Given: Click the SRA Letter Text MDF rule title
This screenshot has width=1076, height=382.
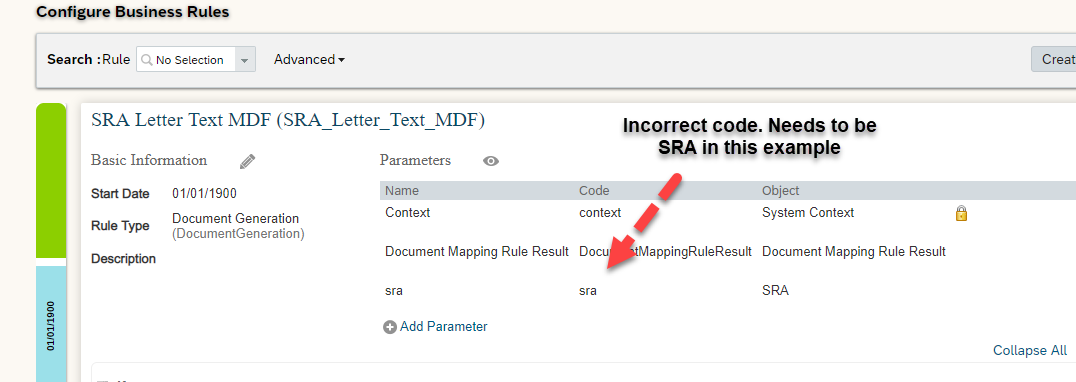Looking at the screenshot, I should 288,121.
